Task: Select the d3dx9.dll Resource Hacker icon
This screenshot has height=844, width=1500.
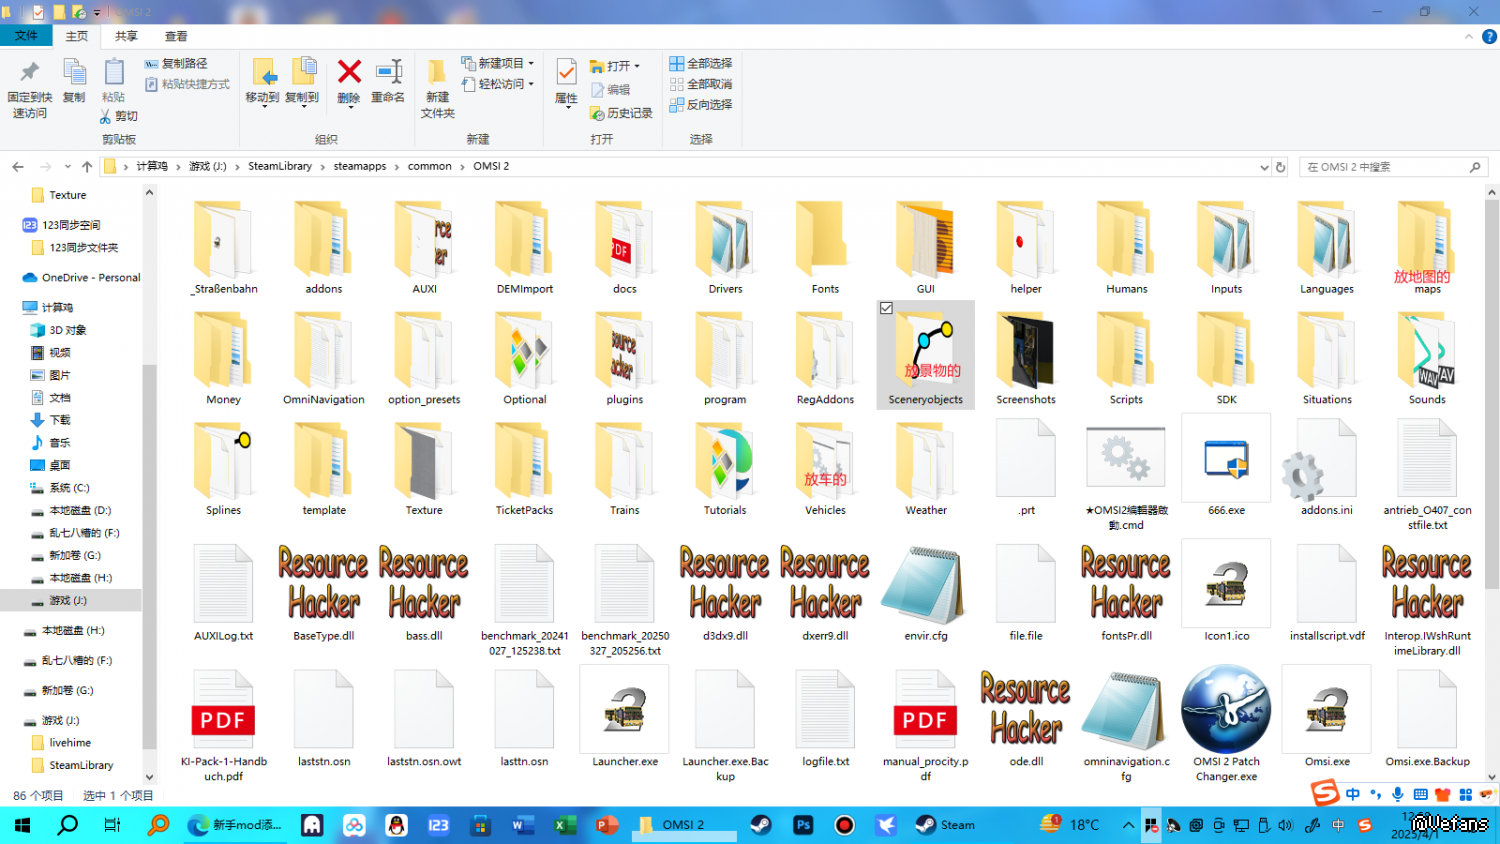Action: click(x=725, y=584)
